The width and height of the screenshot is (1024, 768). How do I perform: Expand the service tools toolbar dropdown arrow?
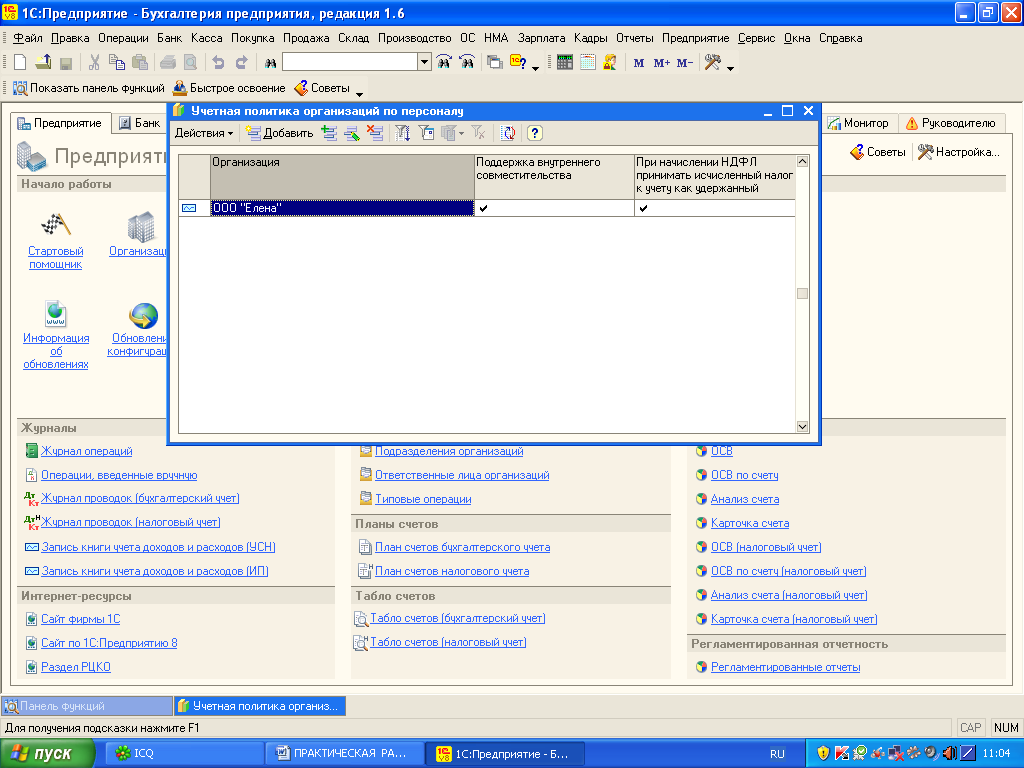click(731, 68)
